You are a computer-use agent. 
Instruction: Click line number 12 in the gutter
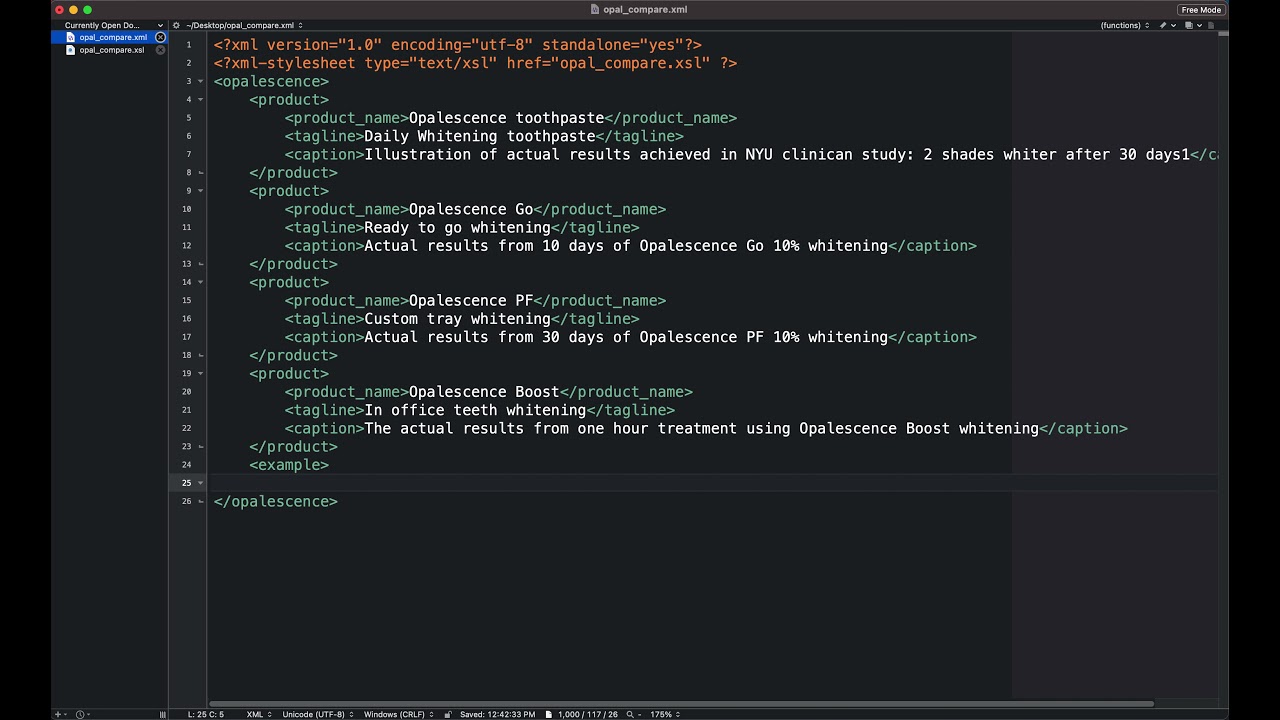(187, 246)
